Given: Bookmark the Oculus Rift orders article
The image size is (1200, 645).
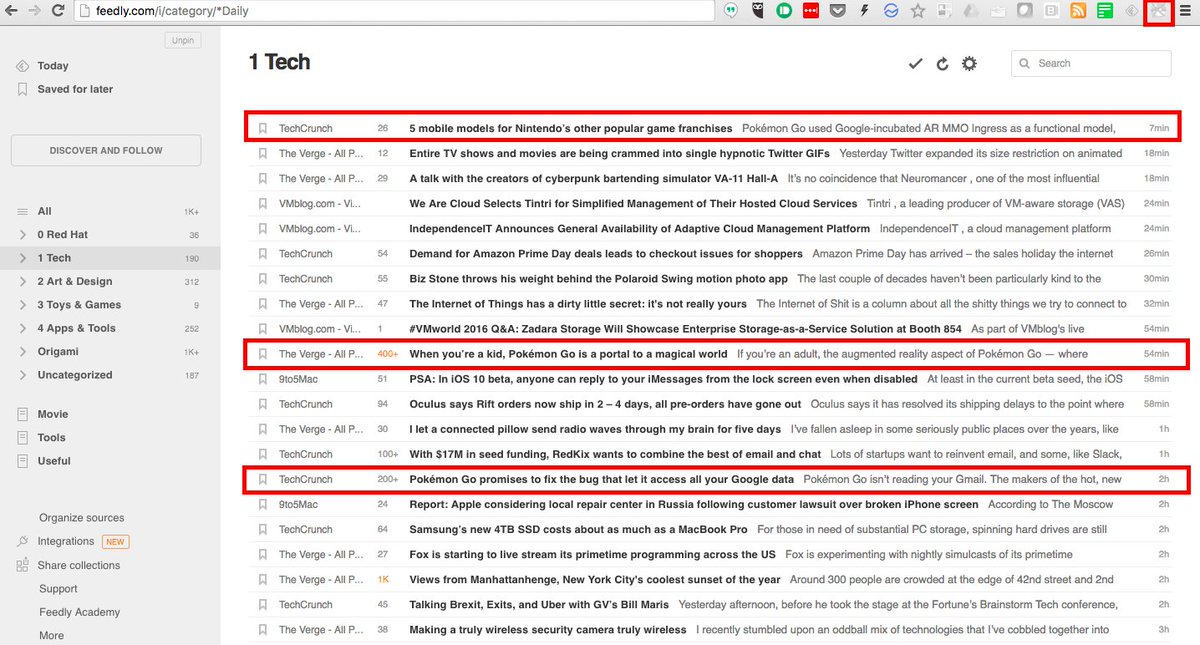Looking at the screenshot, I should (263, 404).
